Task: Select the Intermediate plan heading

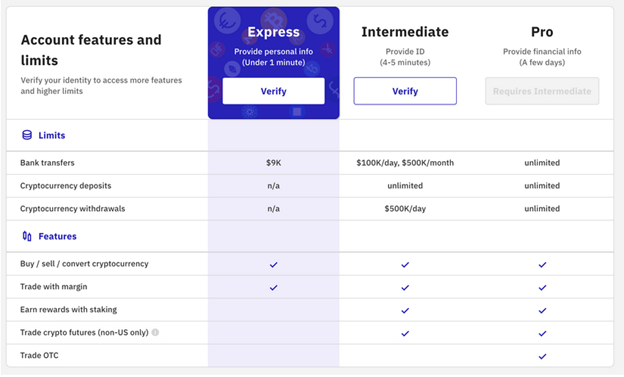Action: click(405, 32)
